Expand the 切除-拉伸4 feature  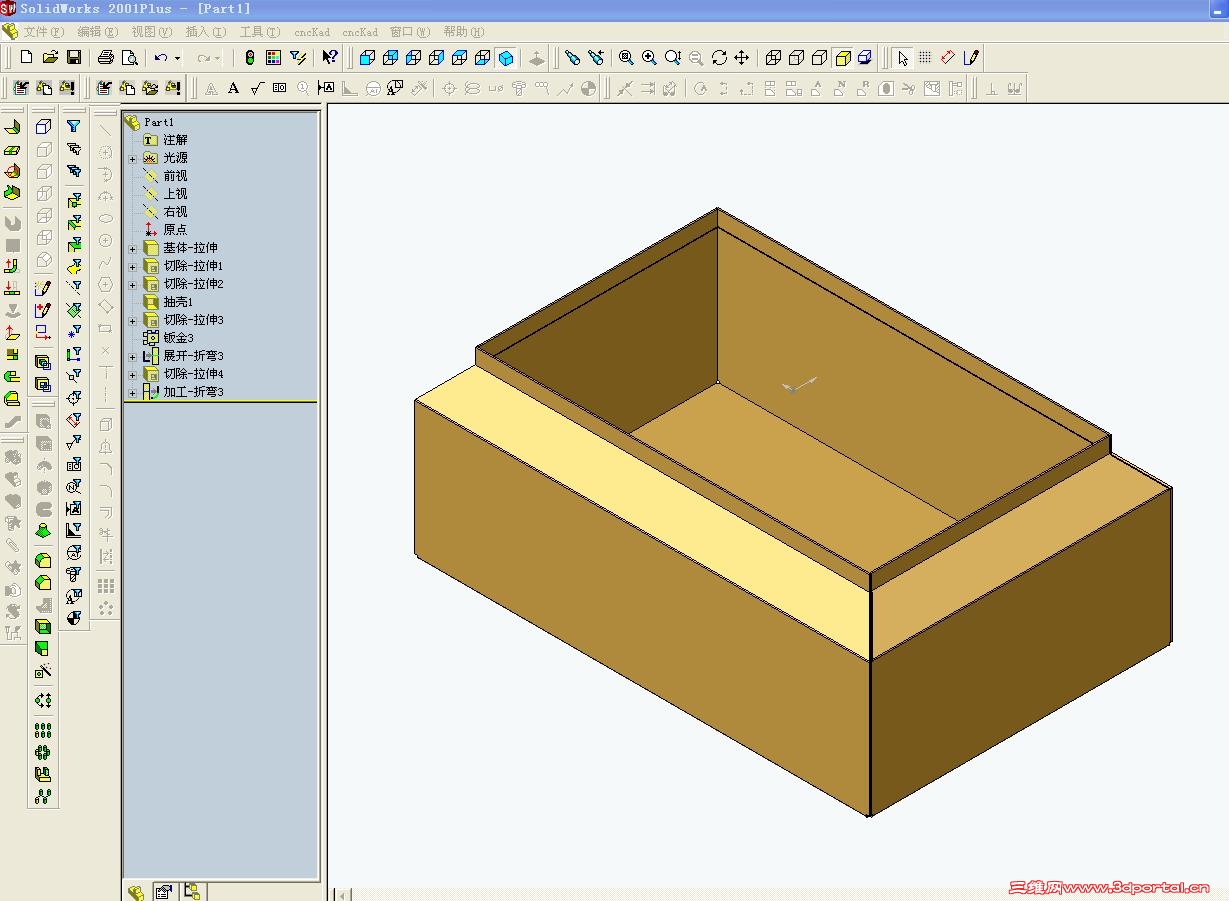click(132, 374)
